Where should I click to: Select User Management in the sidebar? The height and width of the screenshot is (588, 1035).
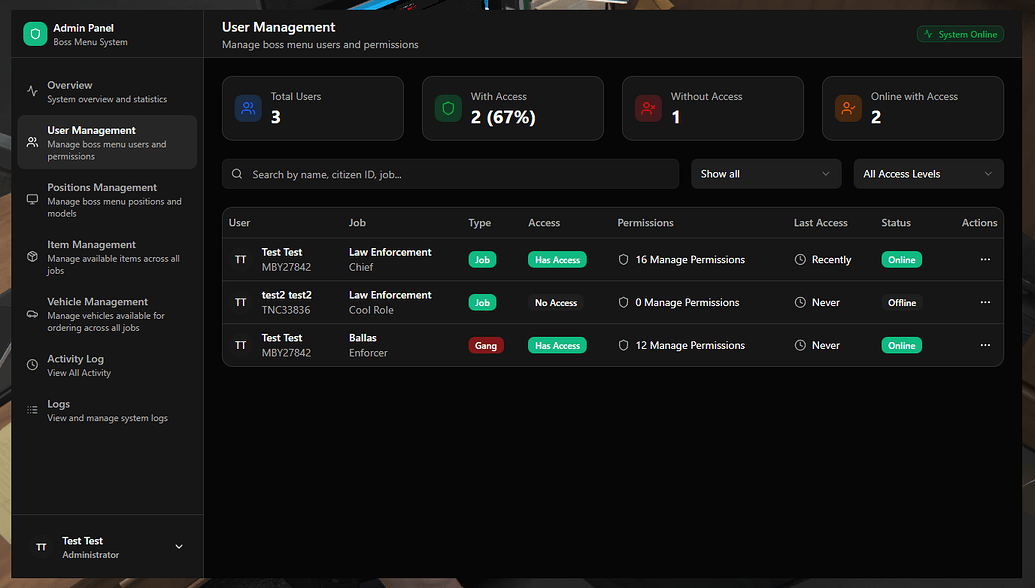107,143
